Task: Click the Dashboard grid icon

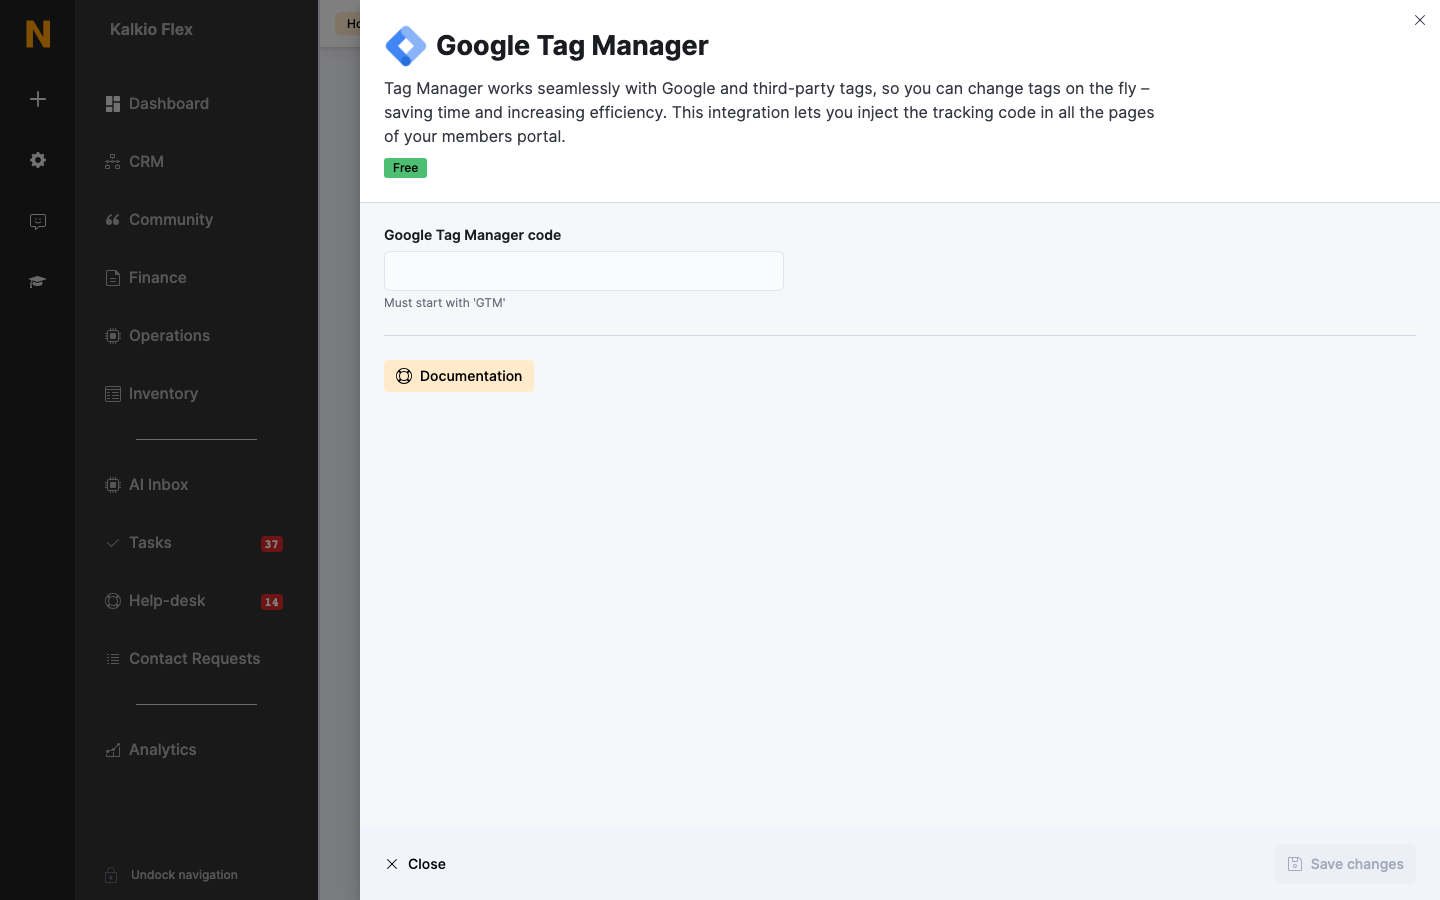Action: [113, 104]
